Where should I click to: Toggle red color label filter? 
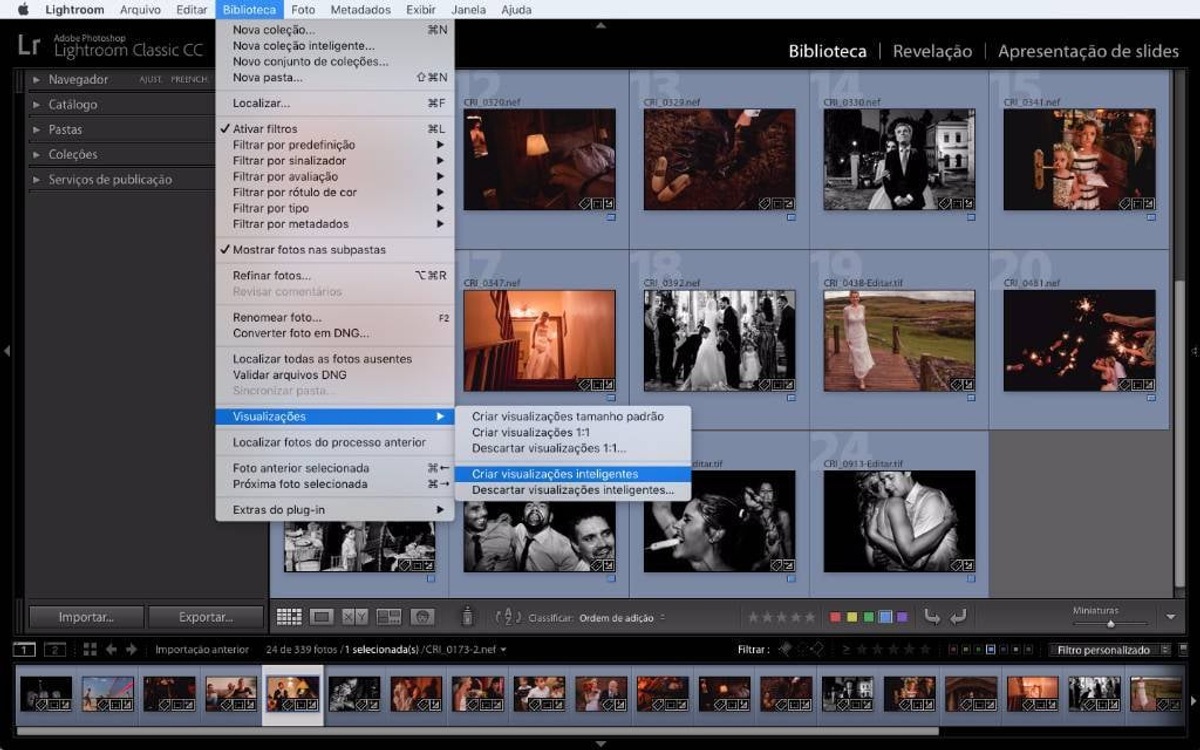953,650
